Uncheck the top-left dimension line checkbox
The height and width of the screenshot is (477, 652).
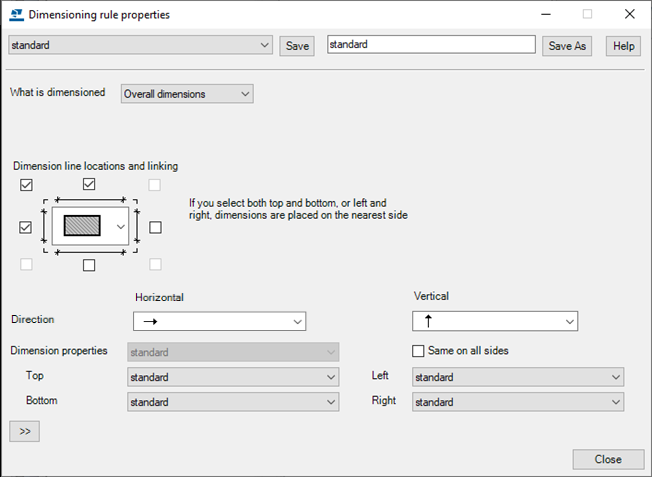pyautogui.click(x=27, y=185)
